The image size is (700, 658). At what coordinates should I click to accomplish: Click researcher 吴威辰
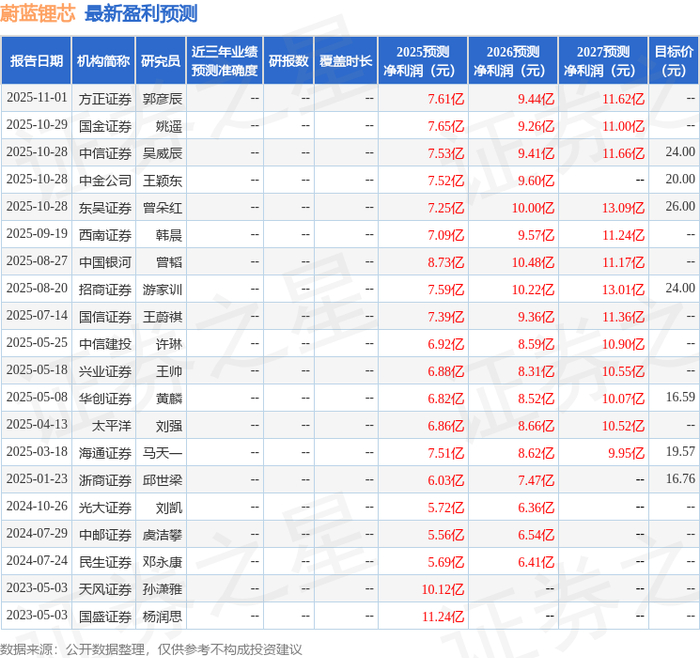click(162, 153)
